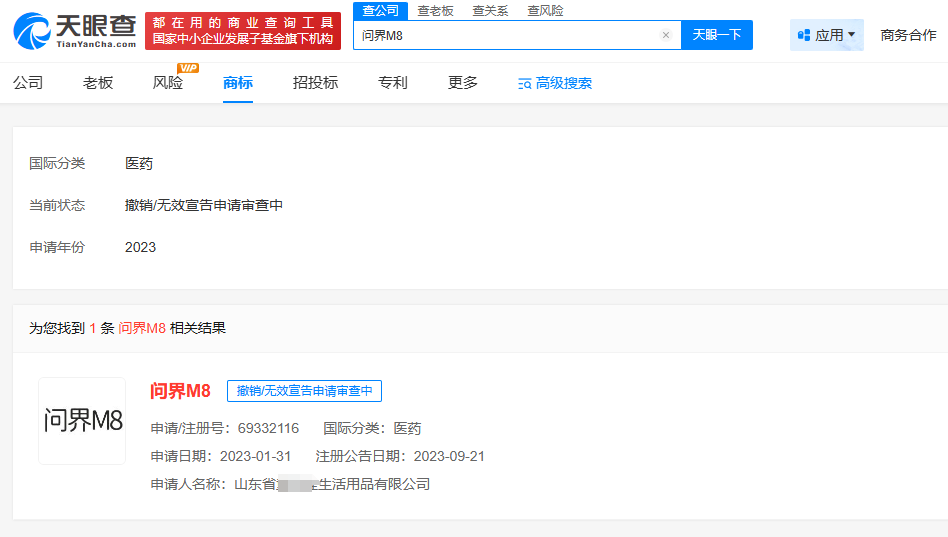
Task: Open 高级搜索 advanced search
Action: 555,83
